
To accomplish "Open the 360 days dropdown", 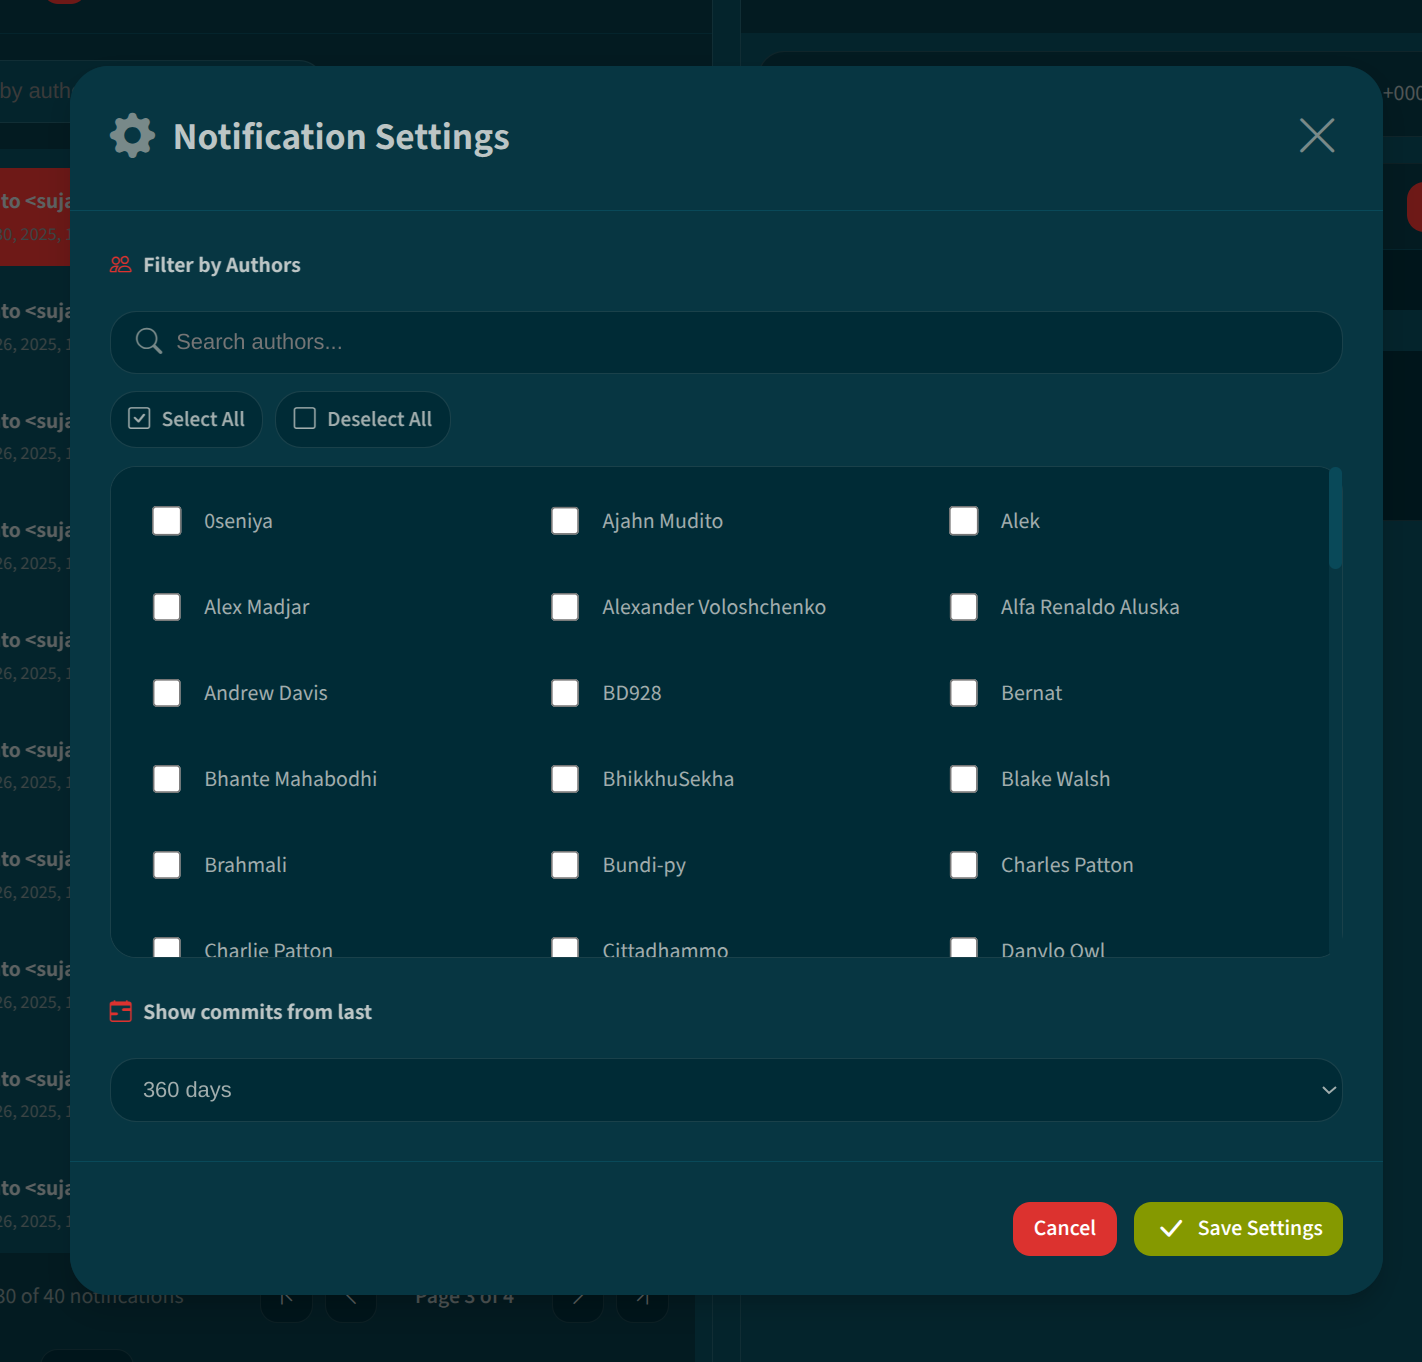I will click(726, 1090).
